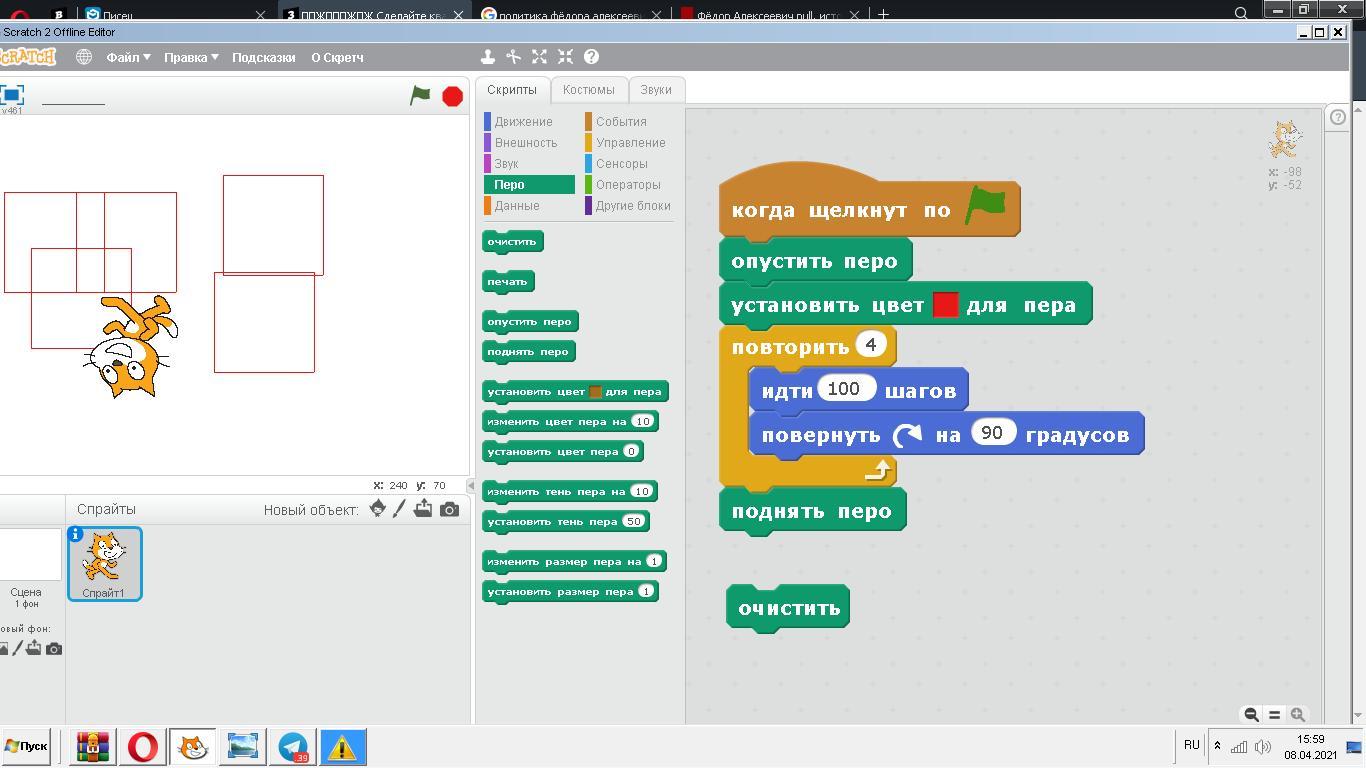This screenshot has height=768, width=1366.
Task: Select the Операторы block category
Action: pos(628,184)
